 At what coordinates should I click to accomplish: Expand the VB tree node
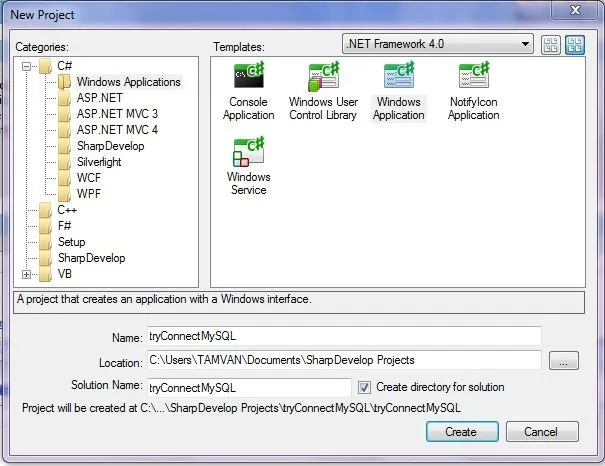(26, 275)
